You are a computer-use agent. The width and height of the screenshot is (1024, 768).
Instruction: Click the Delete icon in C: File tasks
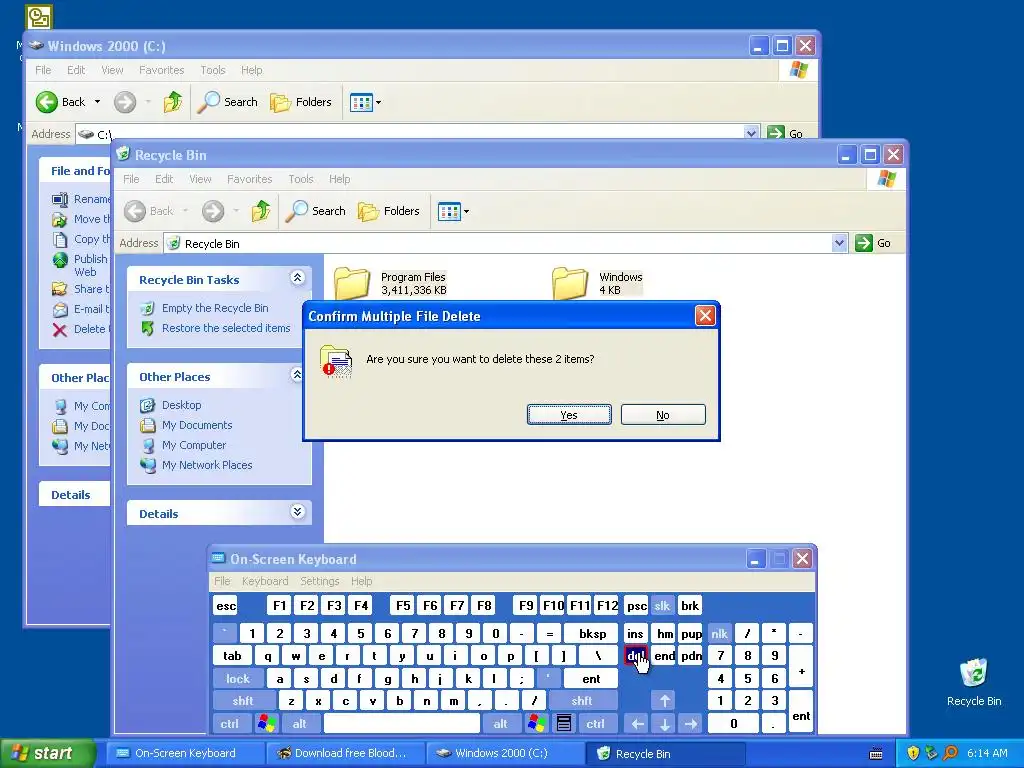point(60,329)
